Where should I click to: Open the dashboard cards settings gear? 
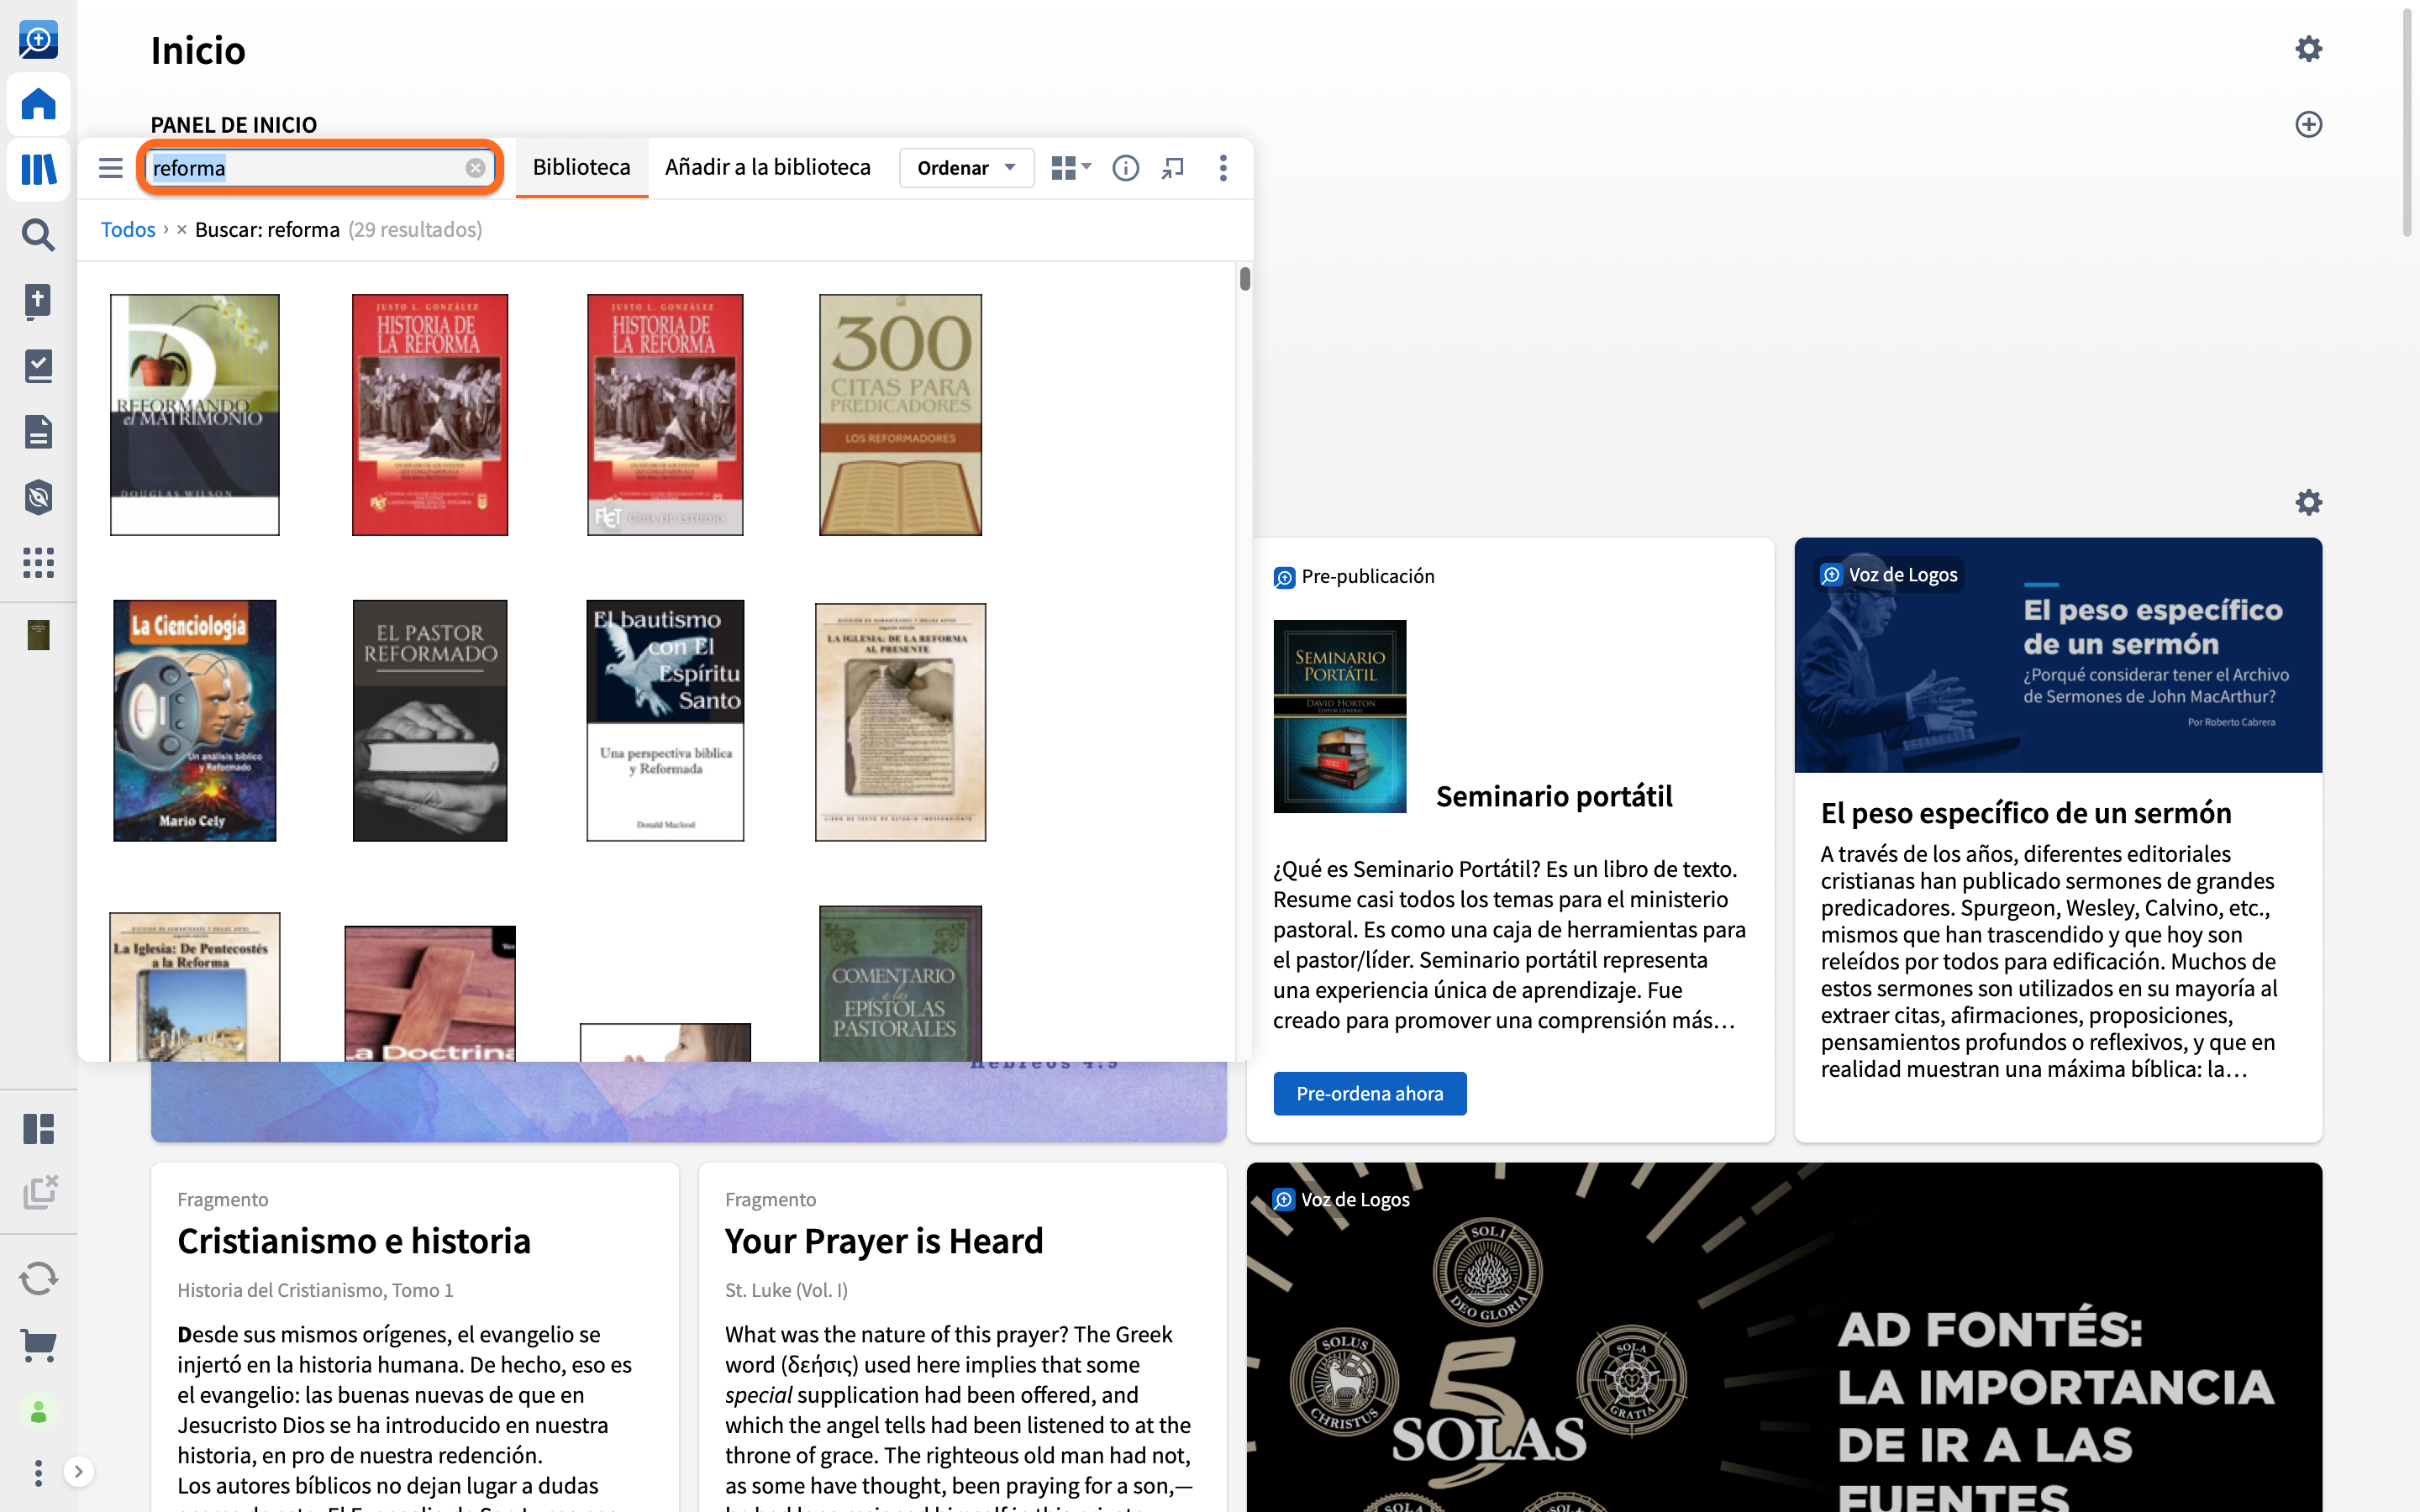2308,502
